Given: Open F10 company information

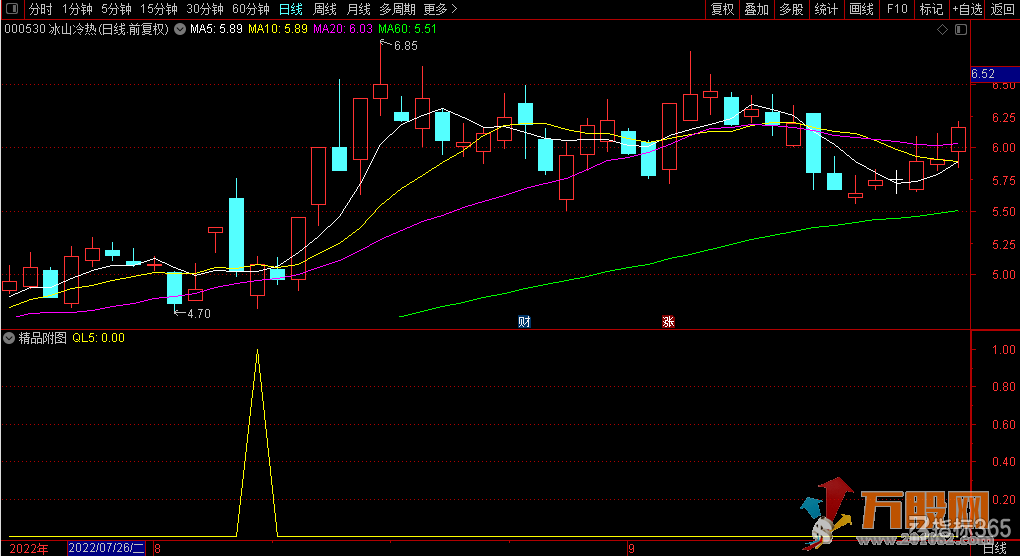Looking at the screenshot, I should 896,9.
